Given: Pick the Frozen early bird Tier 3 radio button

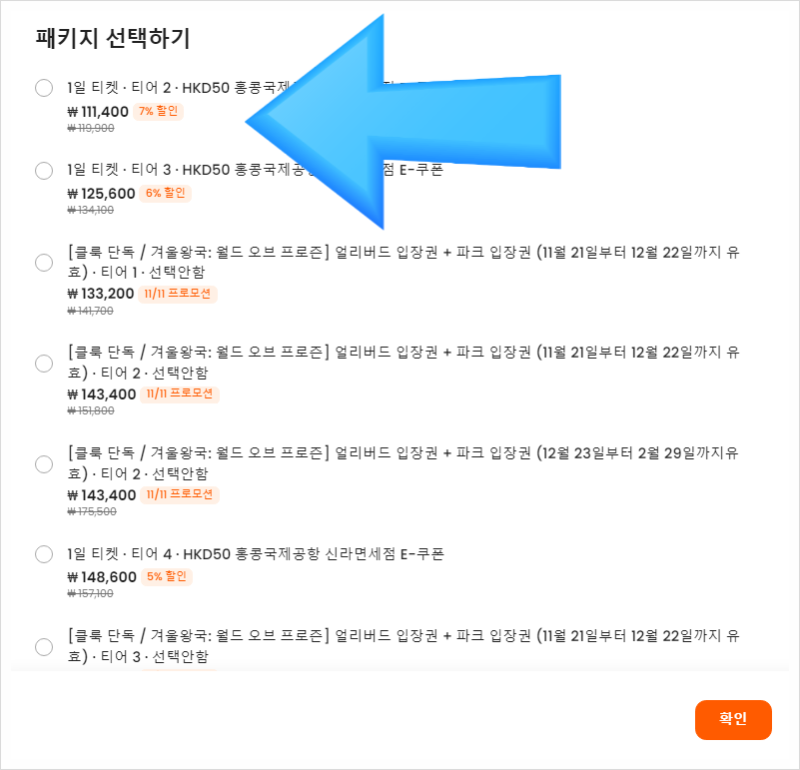Looking at the screenshot, I should [x=44, y=646].
